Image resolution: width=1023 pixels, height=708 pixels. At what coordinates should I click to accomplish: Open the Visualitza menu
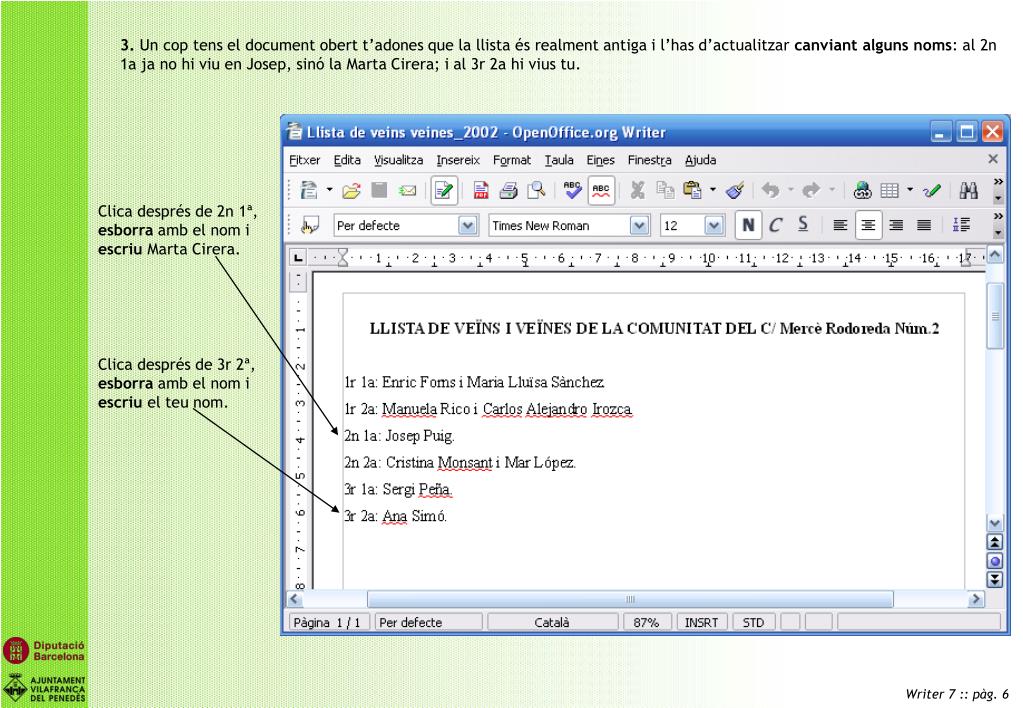[399, 160]
